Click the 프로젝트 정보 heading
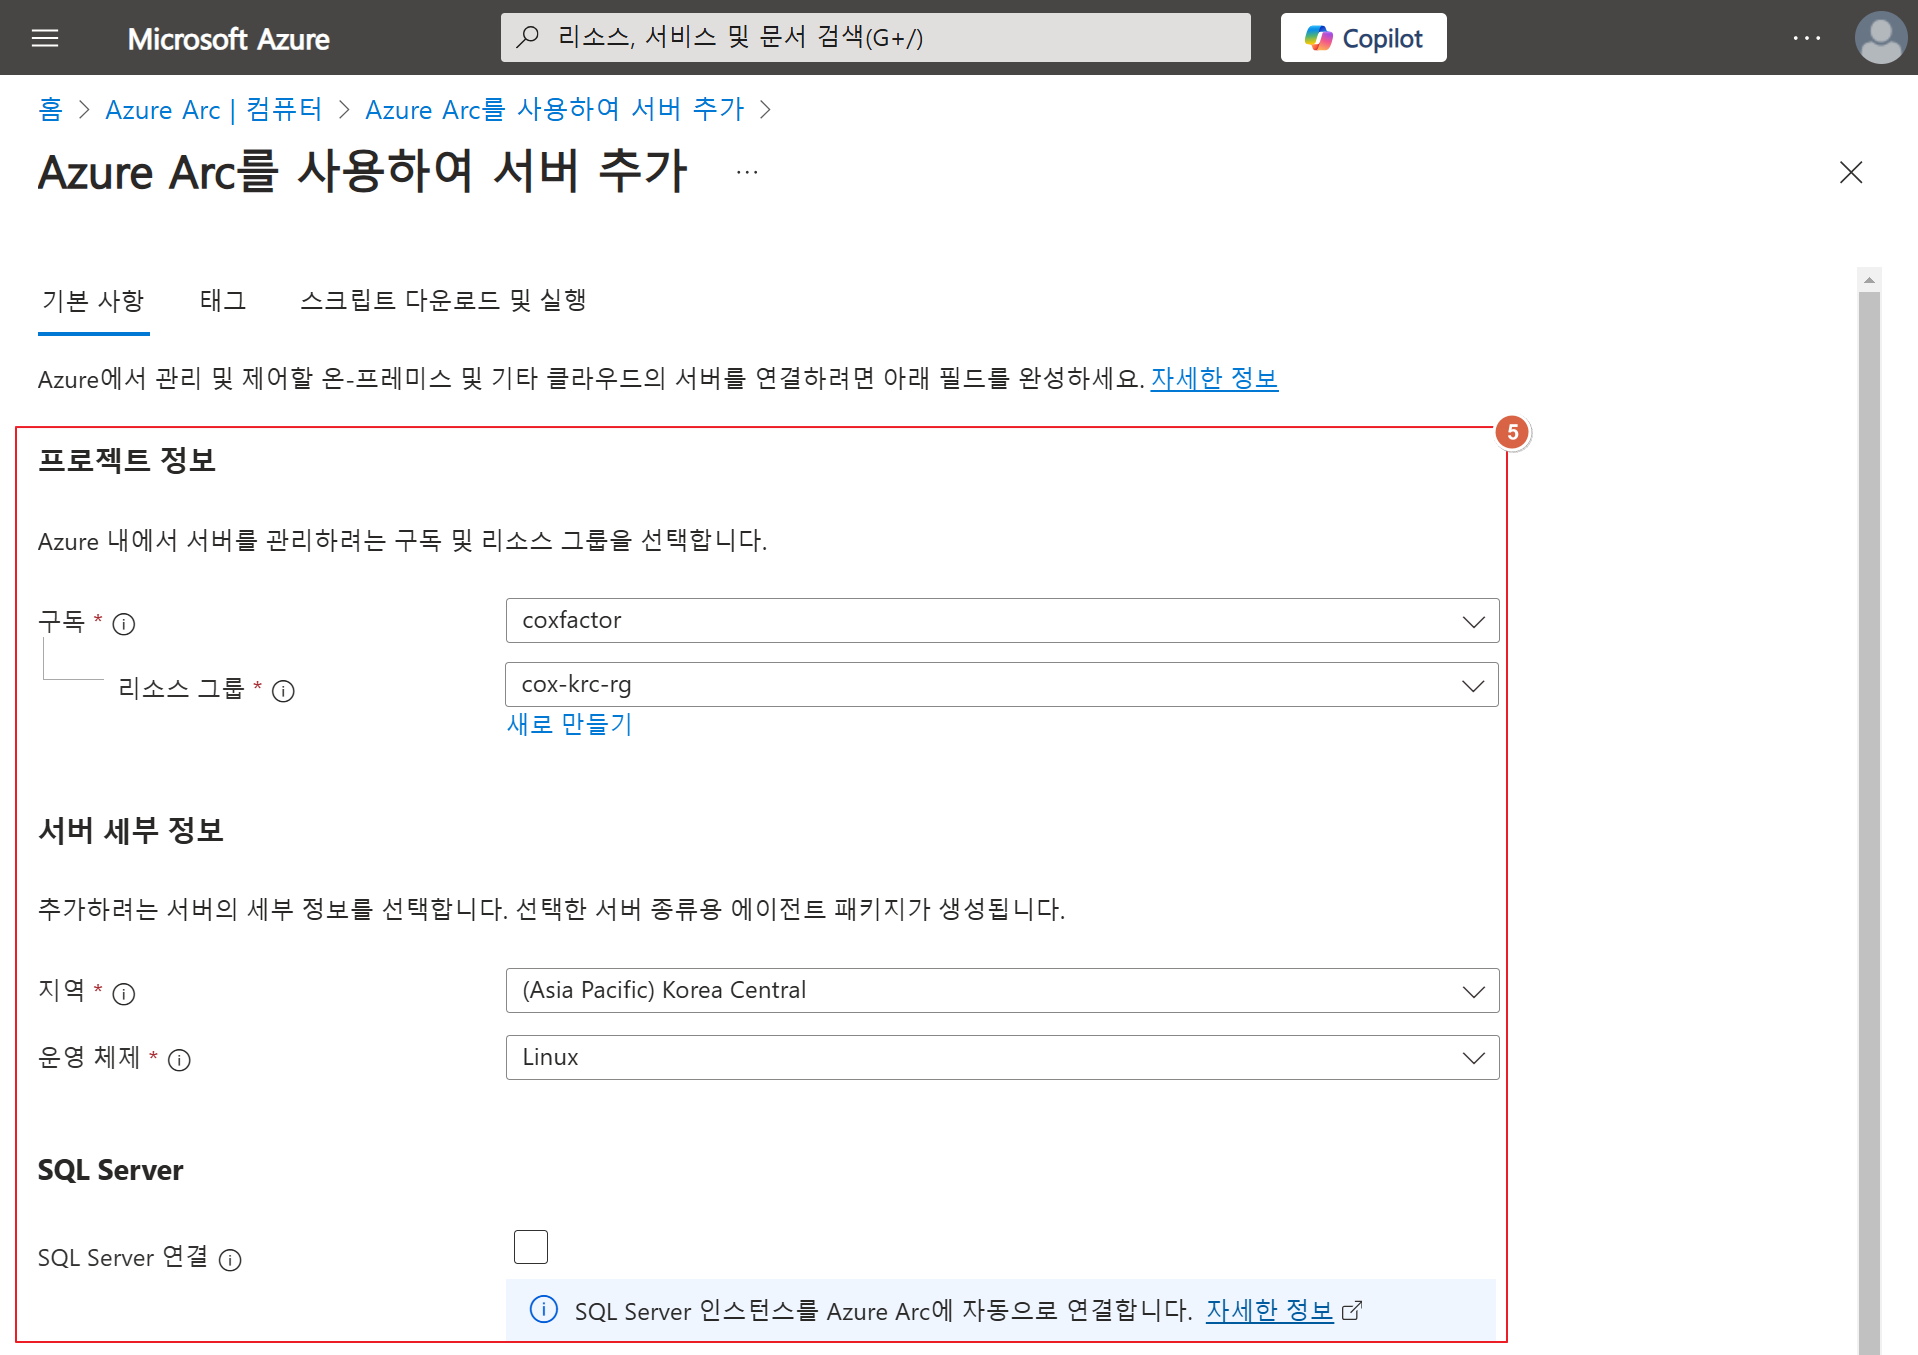Screen dimensions: 1918x1355 (127, 460)
